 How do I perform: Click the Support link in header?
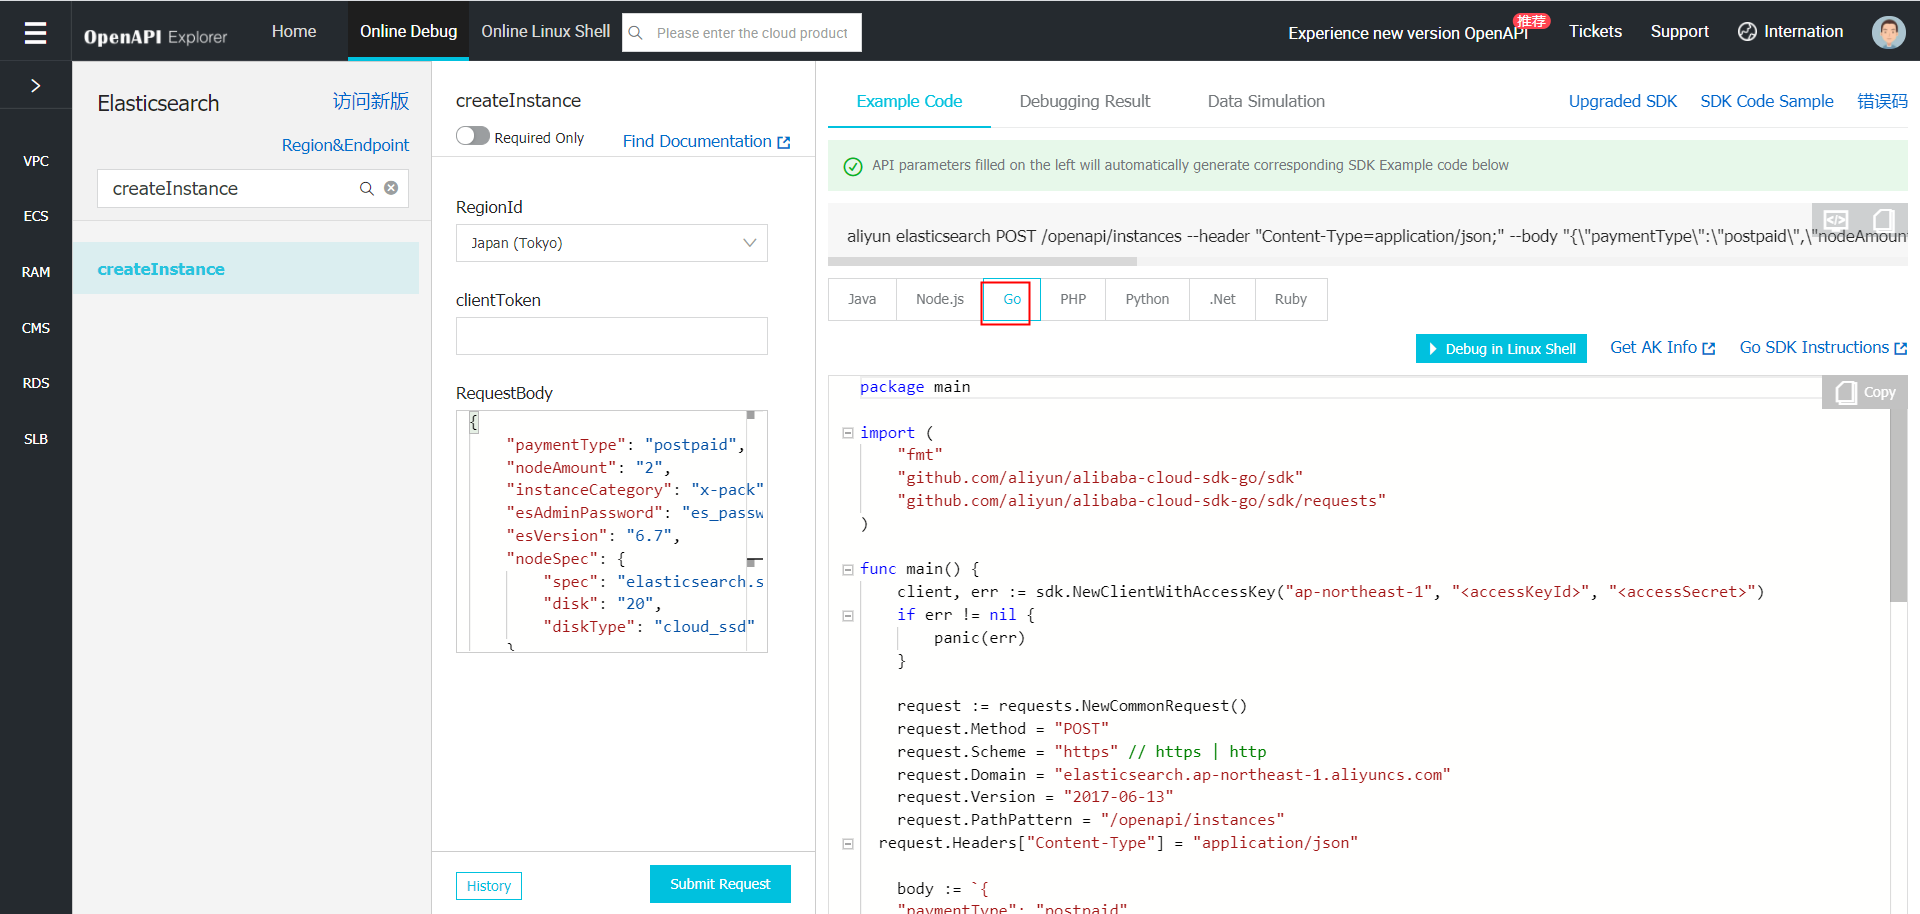[1680, 31]
